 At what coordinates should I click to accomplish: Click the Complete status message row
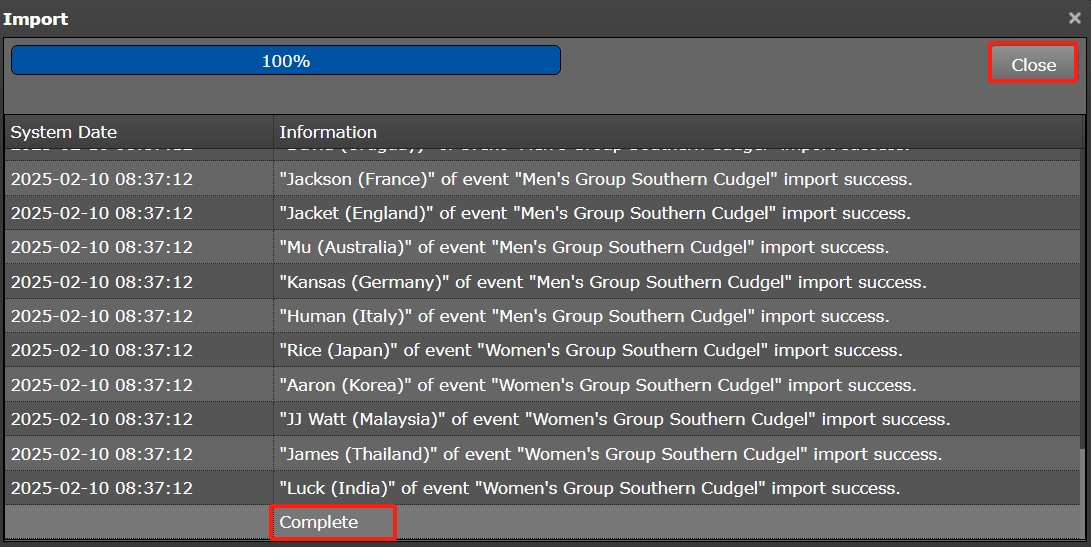tap(318, 522)
